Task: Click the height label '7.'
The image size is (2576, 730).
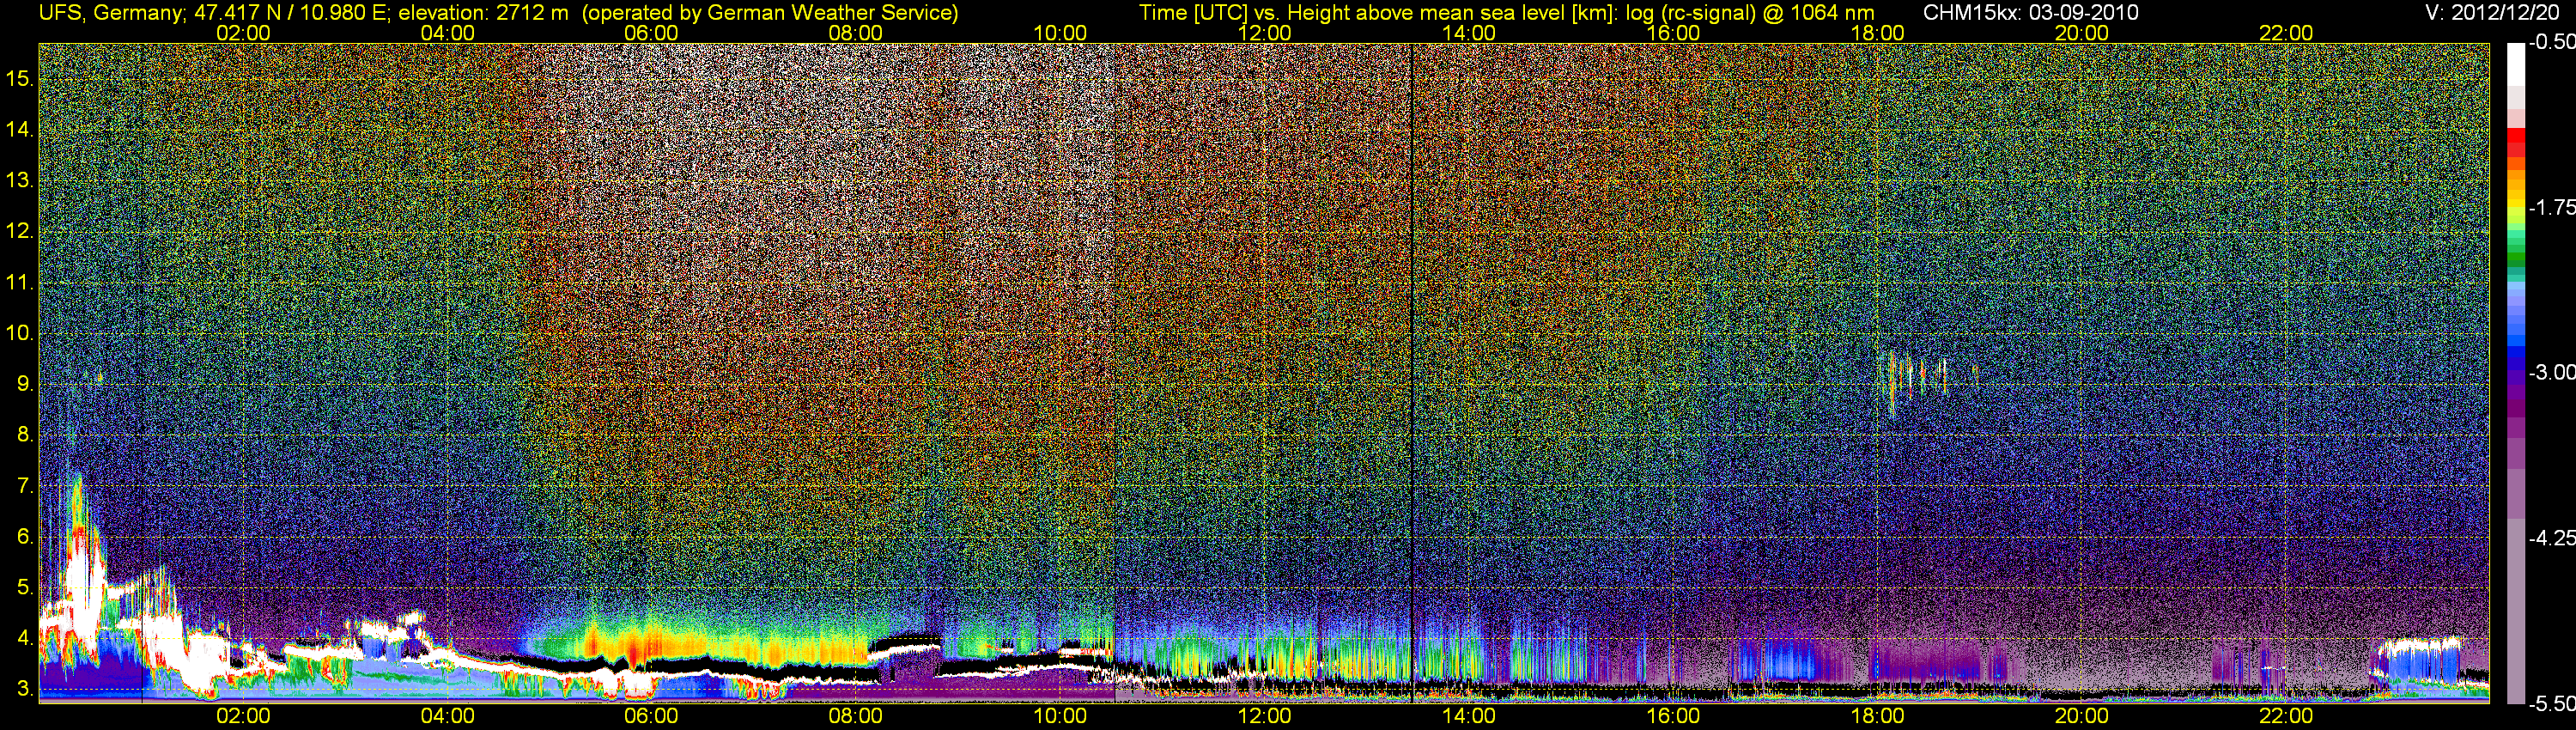Action: 25,486
